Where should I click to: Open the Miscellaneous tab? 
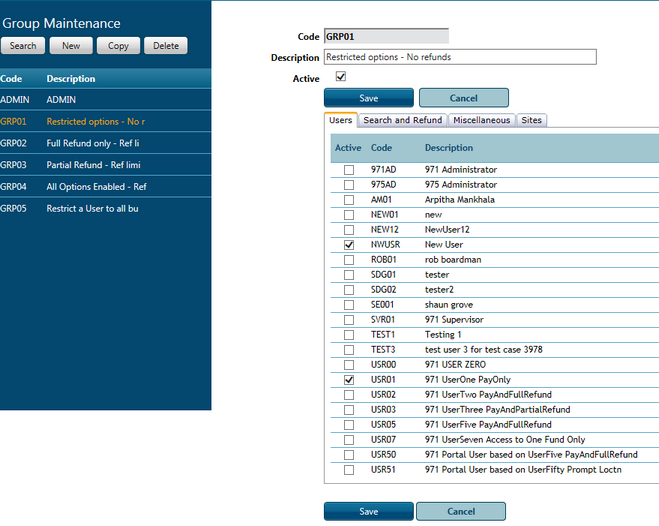[x=481, y=120]
